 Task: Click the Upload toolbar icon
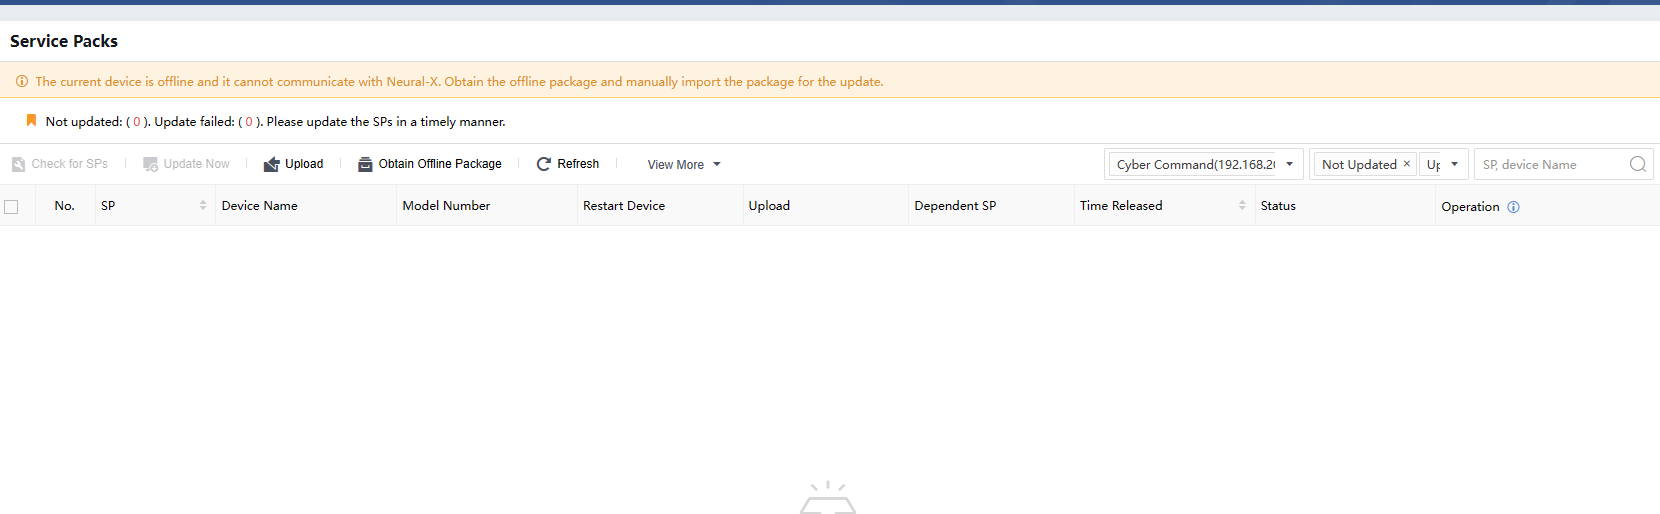click(x=271, y=164)
